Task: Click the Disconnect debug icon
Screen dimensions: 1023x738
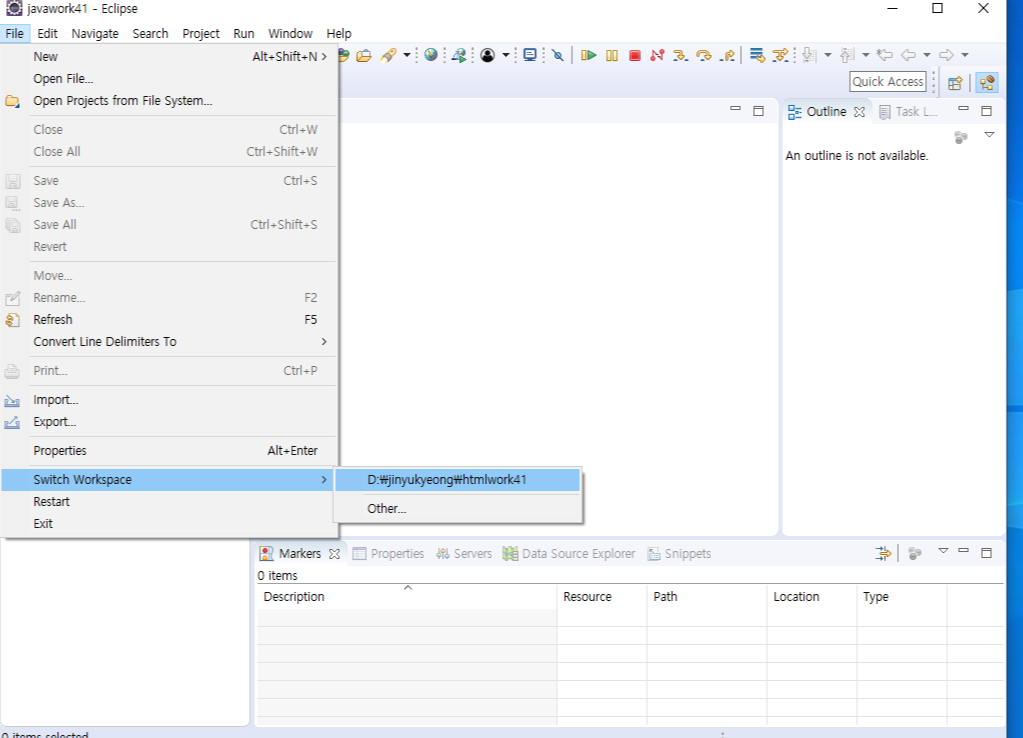Action: click(x=657, y=55)
